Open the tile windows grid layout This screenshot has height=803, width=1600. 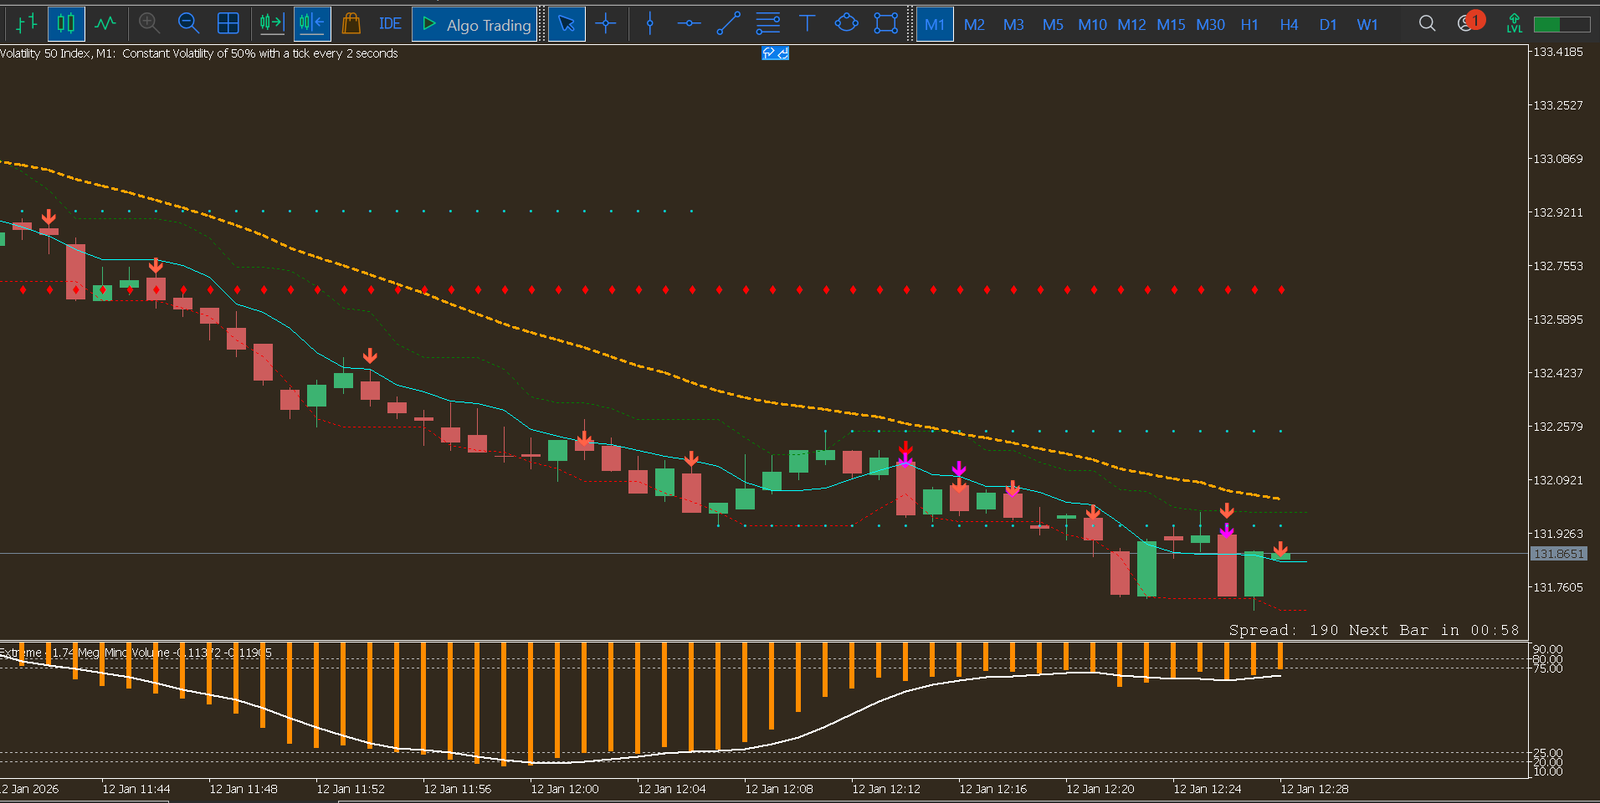click(x=228, y=23)
